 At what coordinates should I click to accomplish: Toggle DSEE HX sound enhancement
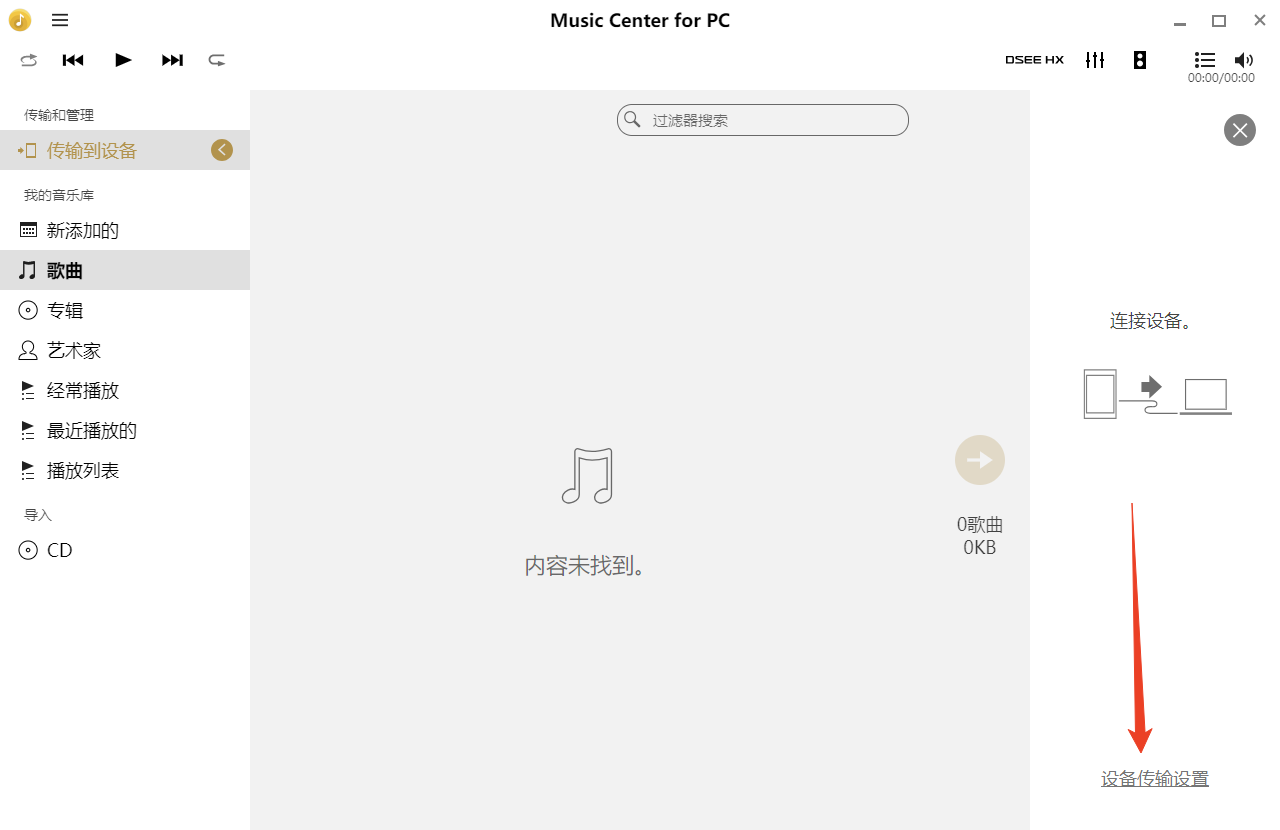[x=1034, y=60]
